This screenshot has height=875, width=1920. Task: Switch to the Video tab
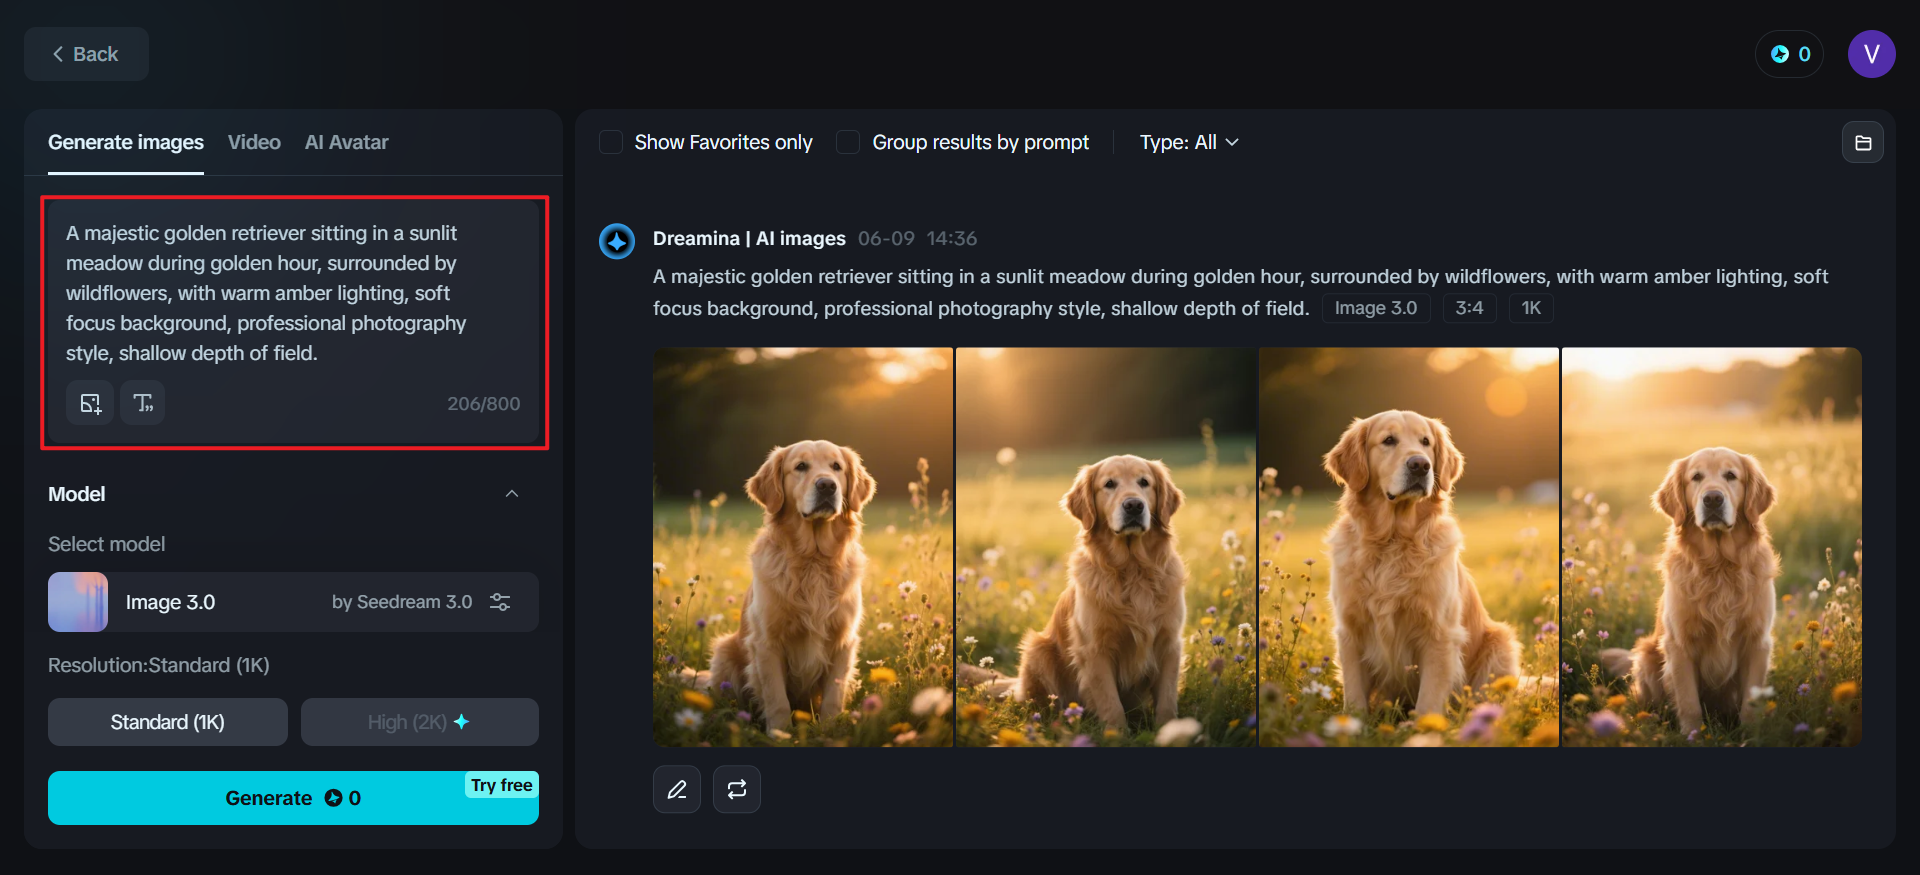click(x=254, y=142)
